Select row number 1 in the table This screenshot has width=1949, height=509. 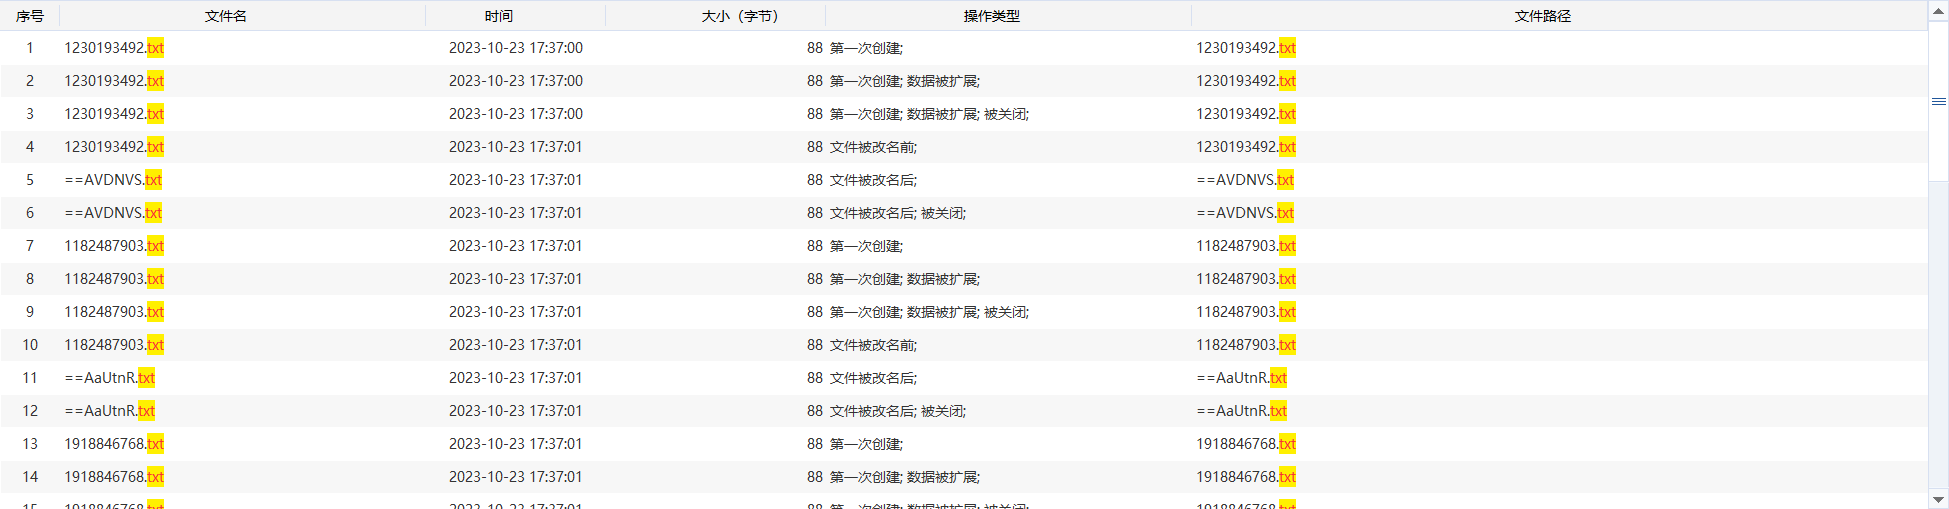30,48
